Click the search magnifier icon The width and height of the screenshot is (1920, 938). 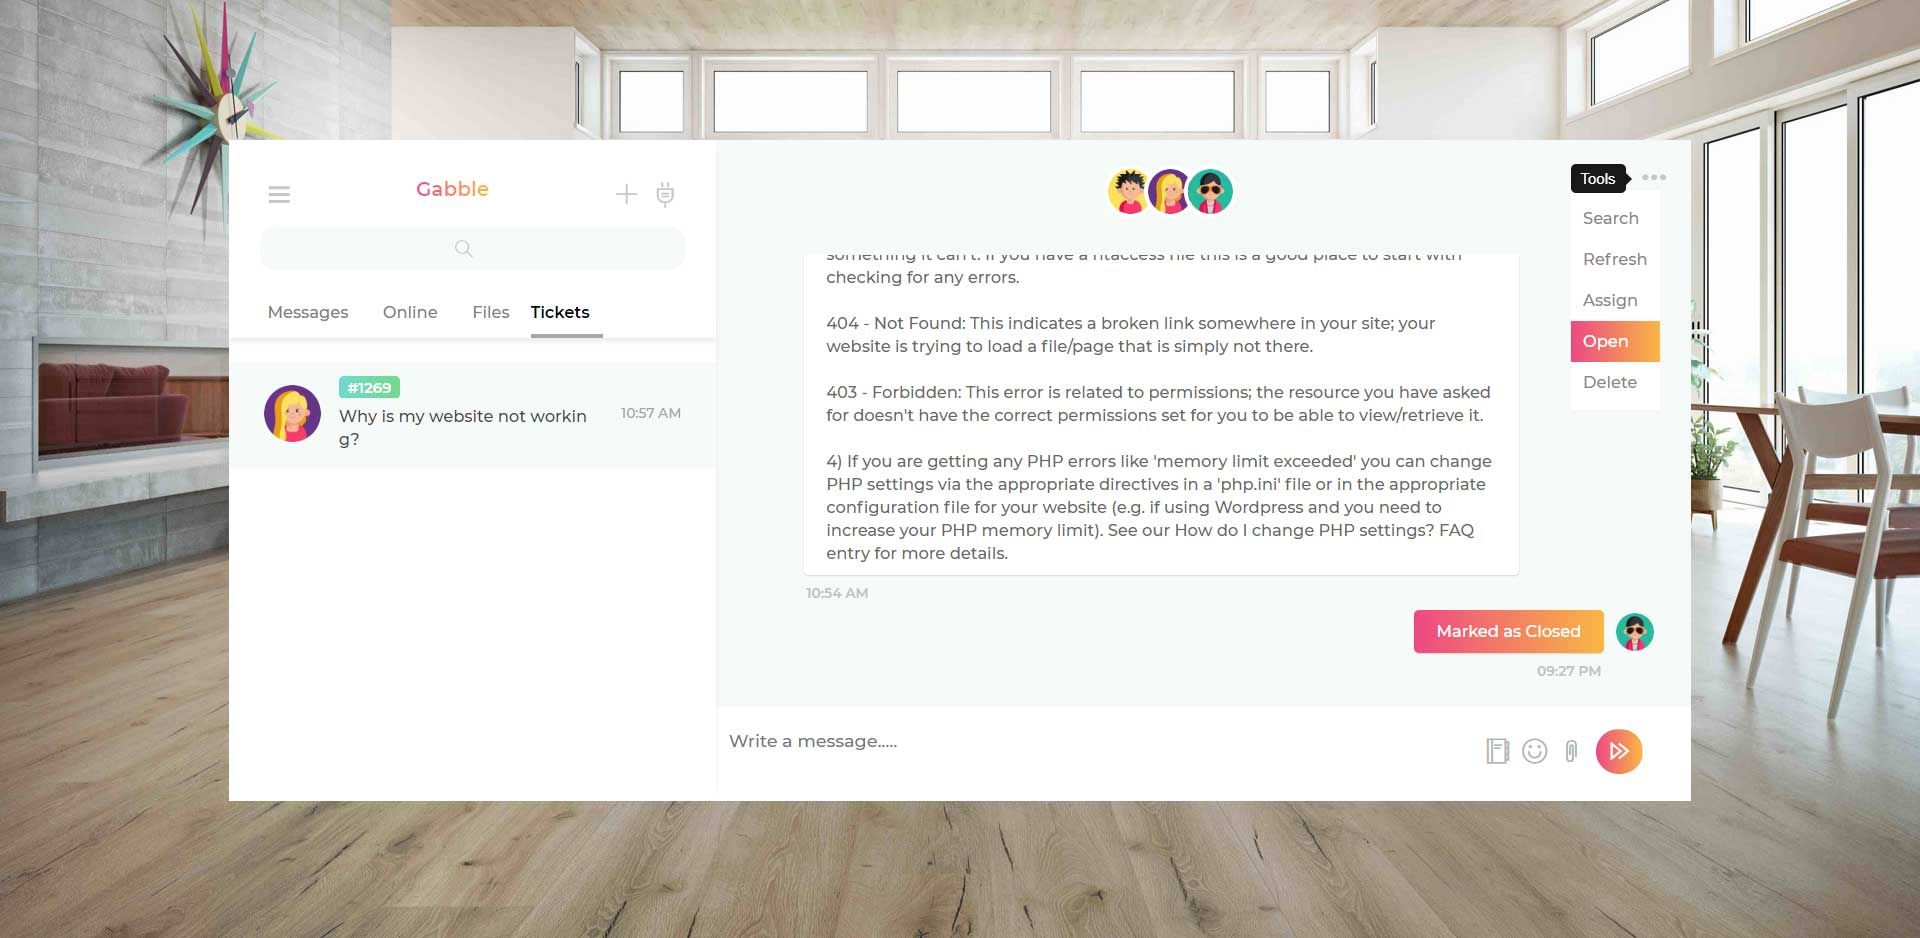pyautogui.click(x=463, y=249)
